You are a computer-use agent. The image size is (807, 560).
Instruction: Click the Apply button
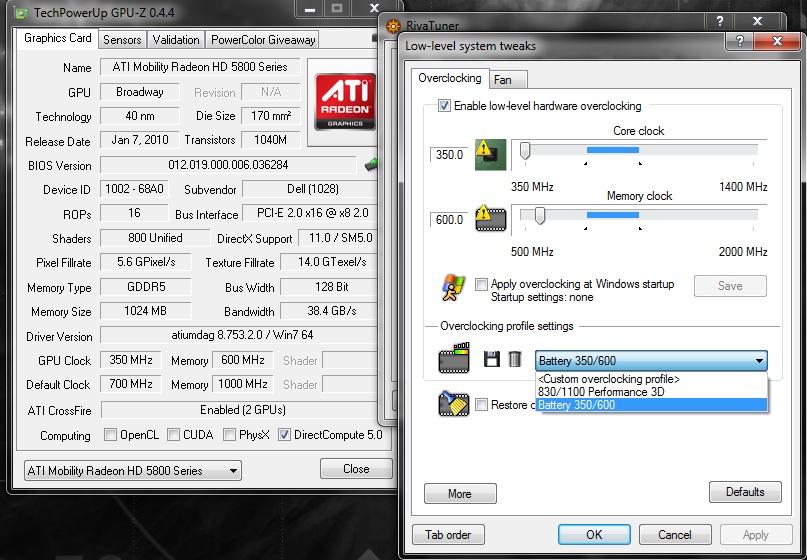coord(756,535)
